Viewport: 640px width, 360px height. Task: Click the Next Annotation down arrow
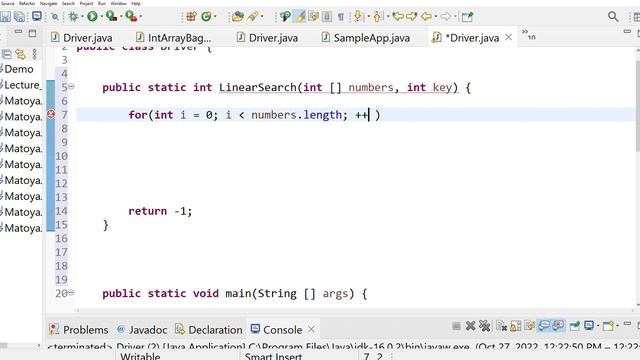tap(358, 16)
